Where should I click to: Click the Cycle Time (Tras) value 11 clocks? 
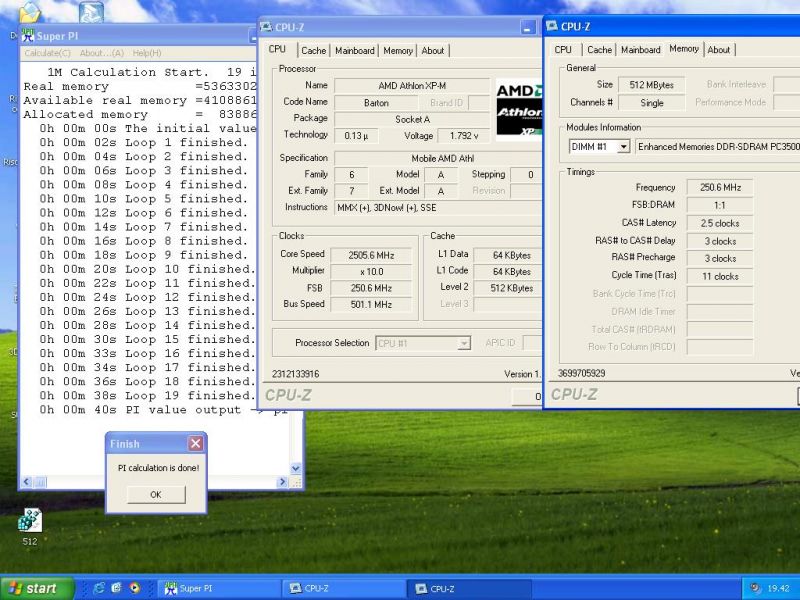(x=720, y=277)
